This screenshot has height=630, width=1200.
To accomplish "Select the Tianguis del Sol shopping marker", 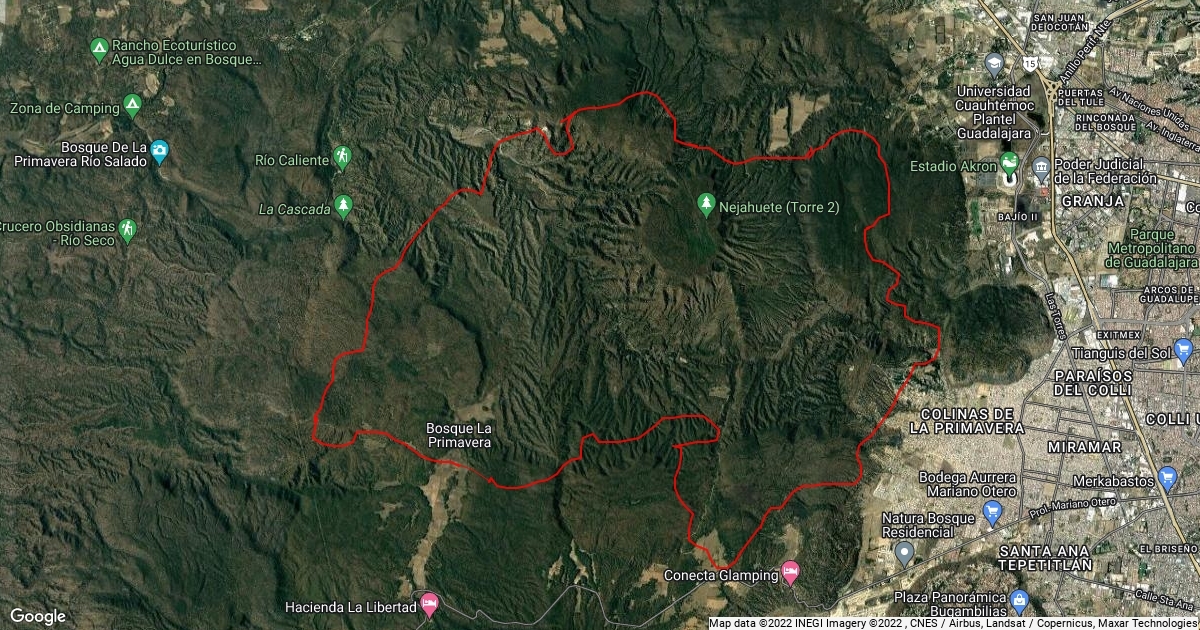I will coord(1184,351).
